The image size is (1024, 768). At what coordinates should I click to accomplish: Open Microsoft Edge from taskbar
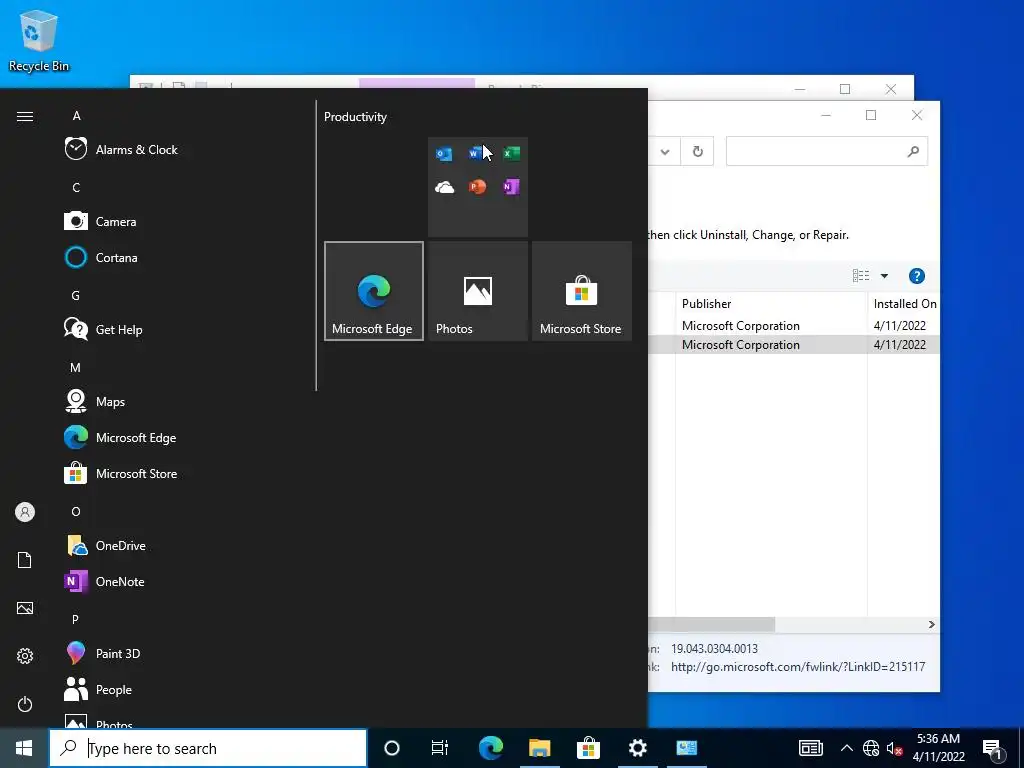[491, 748]
